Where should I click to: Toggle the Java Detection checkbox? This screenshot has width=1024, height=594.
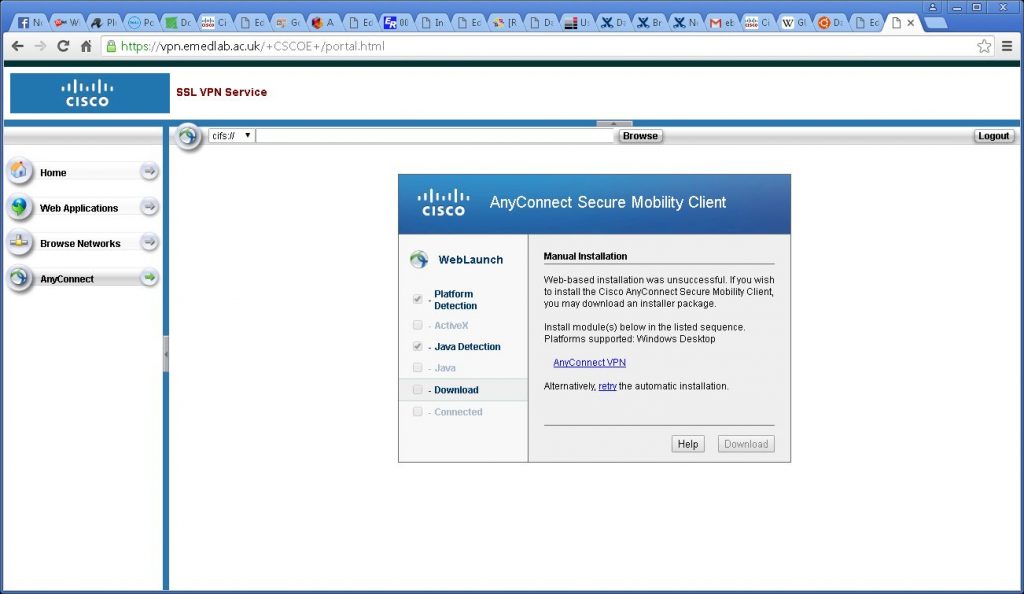tap(417, 346)
